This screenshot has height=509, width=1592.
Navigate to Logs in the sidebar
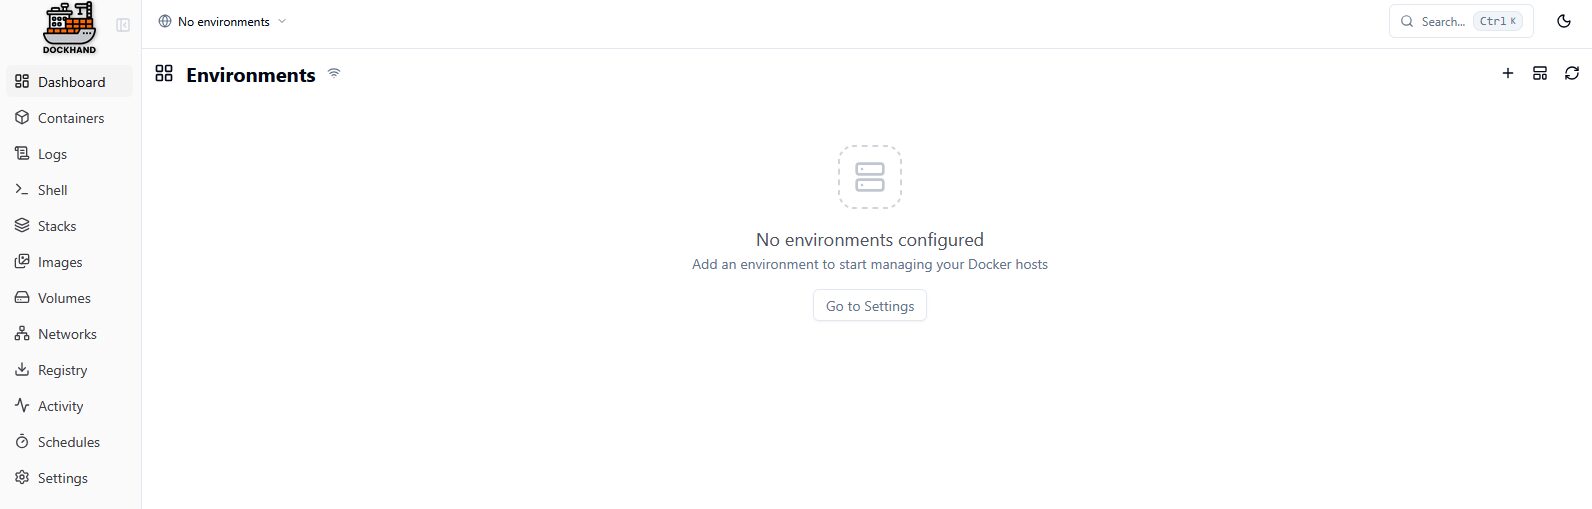(x=52, y=154)
